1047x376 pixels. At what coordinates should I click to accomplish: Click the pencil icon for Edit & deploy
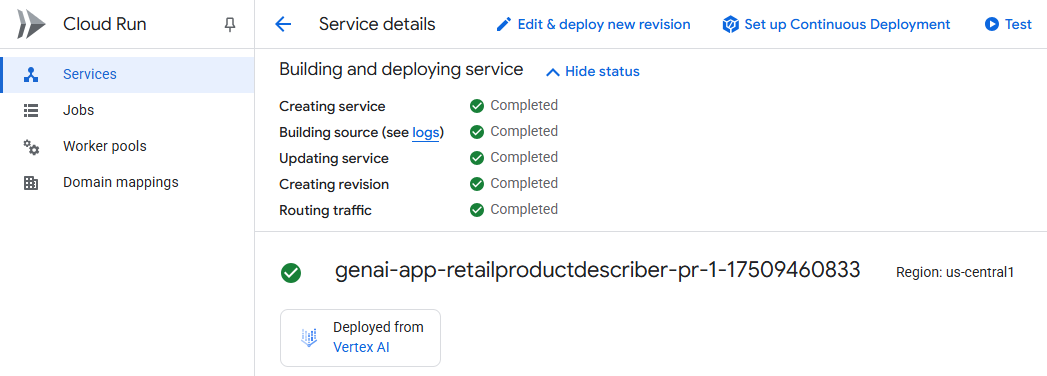(x=503, y=25)
